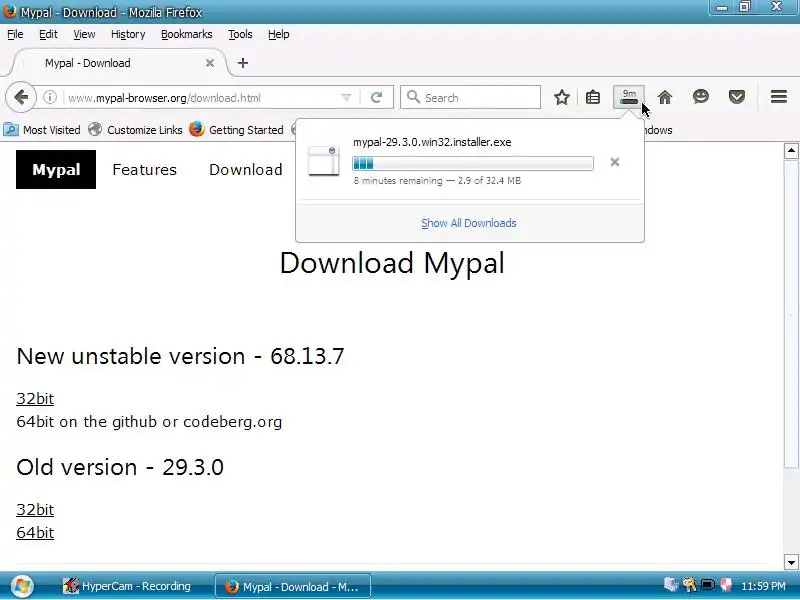Click scrollbar up arrow
This screenshot has width=800, height=600.
pos(791,151)
